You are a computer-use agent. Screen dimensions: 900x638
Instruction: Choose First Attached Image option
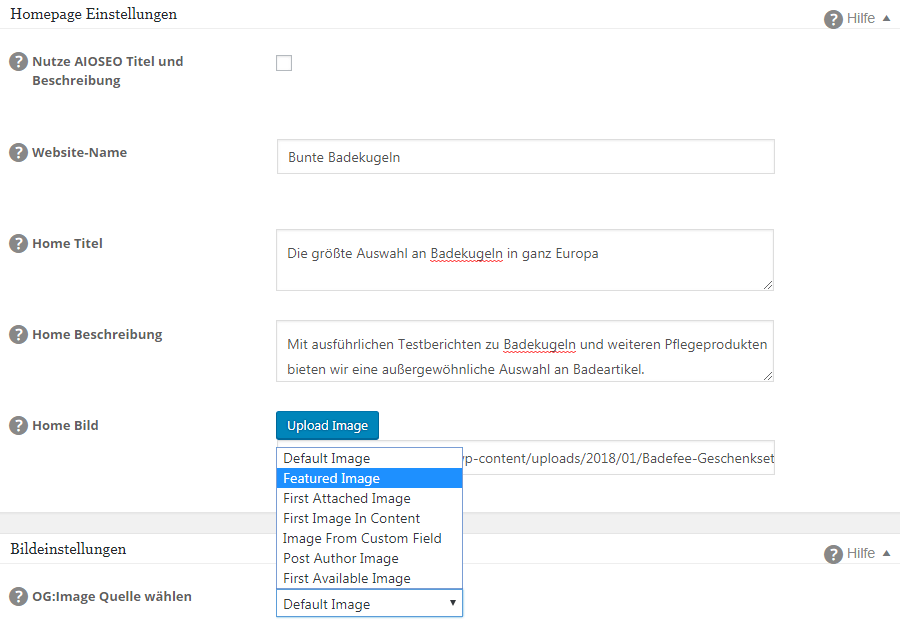click(x=369, y=498)
